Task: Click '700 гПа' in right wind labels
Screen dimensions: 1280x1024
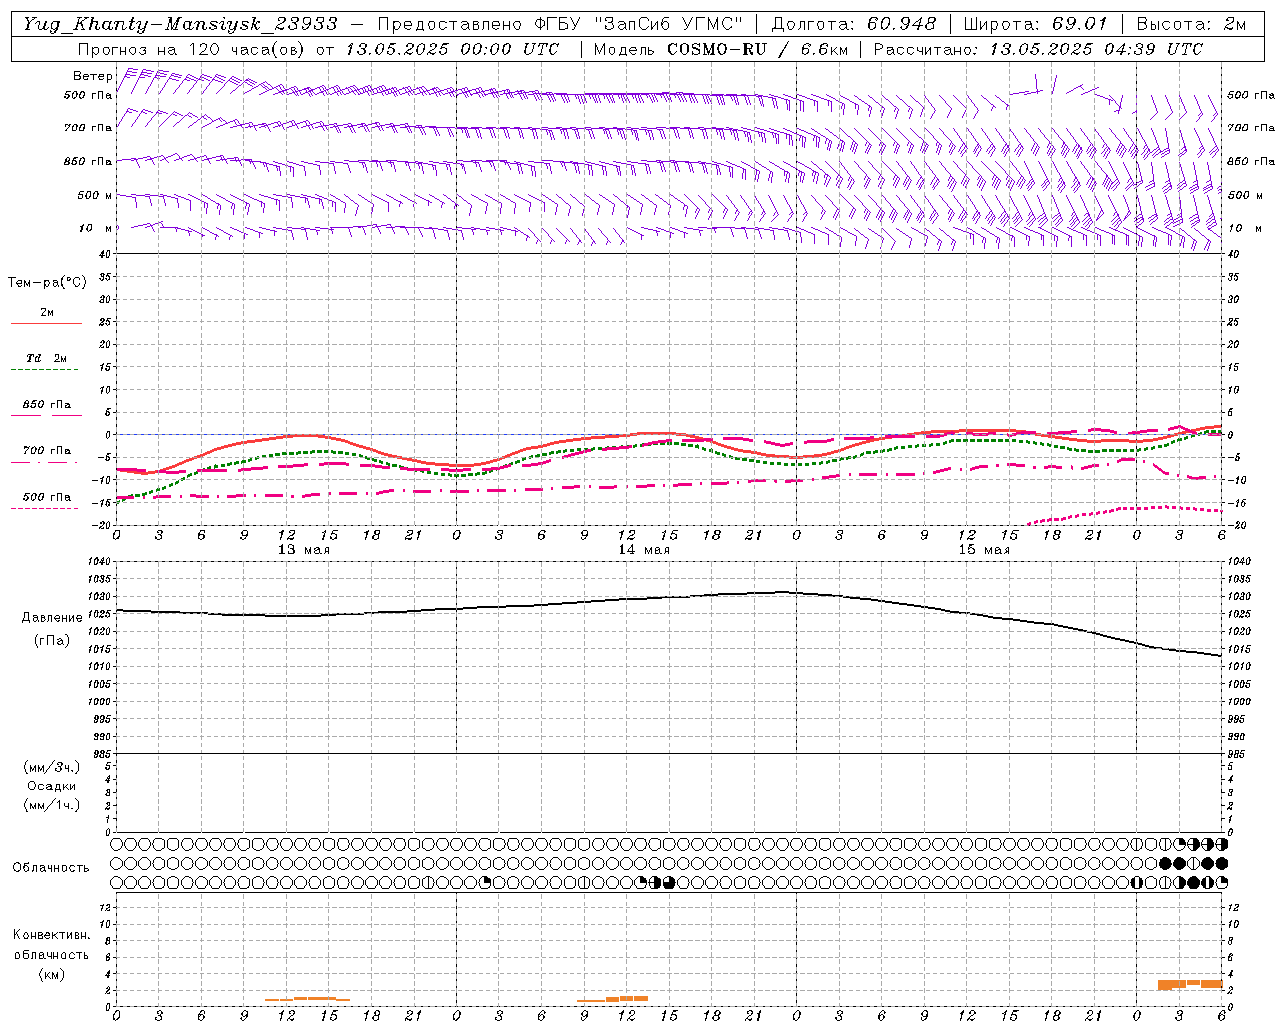Action: [1251, 128]
